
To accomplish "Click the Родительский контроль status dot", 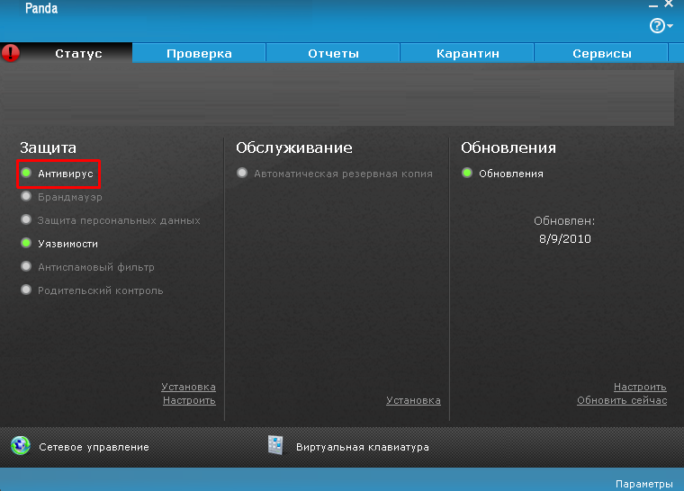I will 26,290.
